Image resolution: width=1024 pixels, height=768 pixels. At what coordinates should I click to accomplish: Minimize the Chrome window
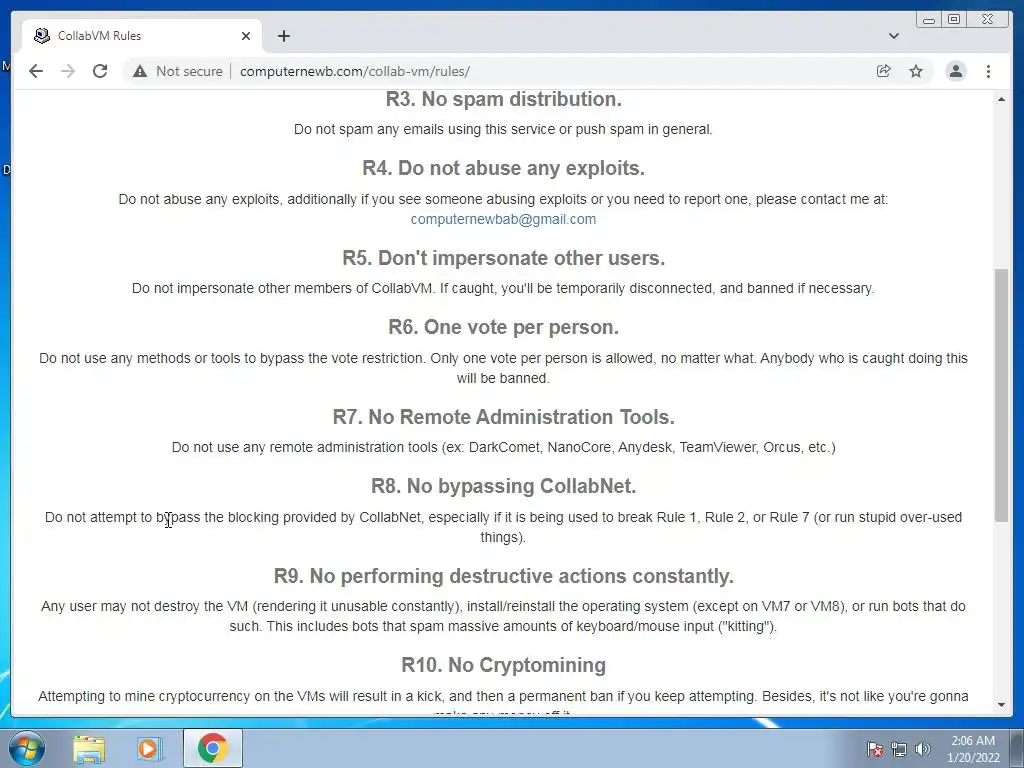[x=929, y=20]
